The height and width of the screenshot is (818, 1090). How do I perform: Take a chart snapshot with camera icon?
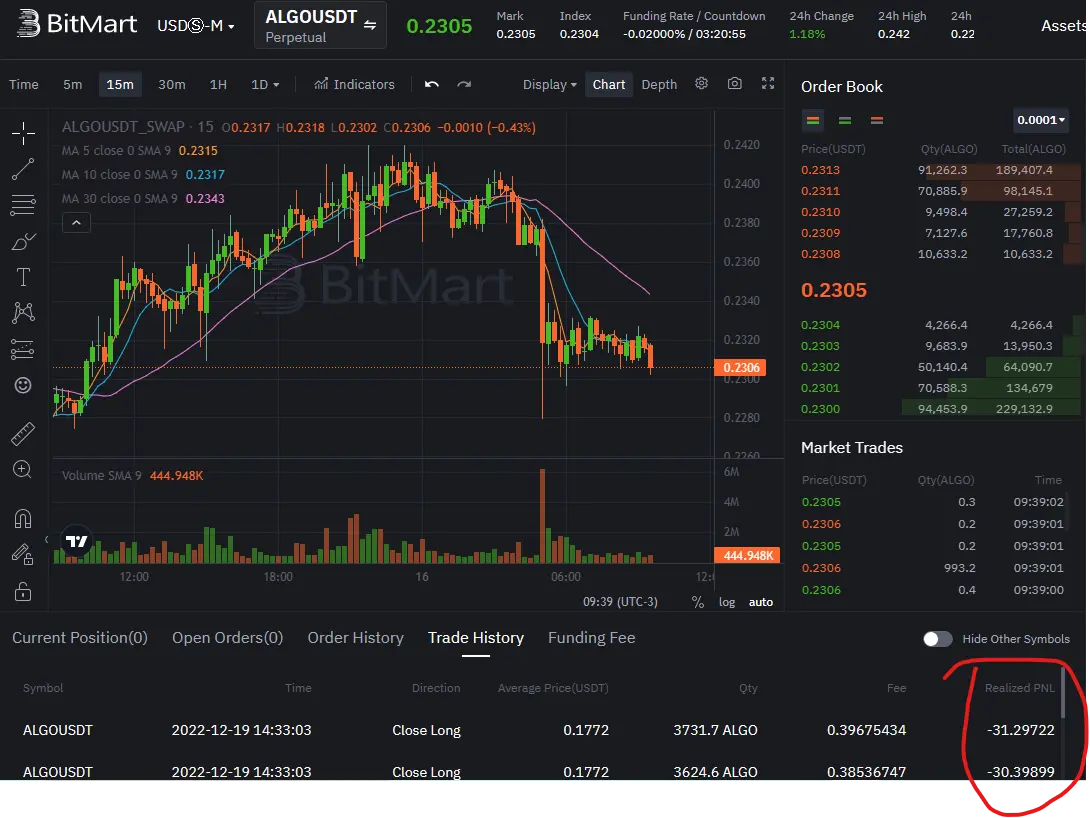734,83
